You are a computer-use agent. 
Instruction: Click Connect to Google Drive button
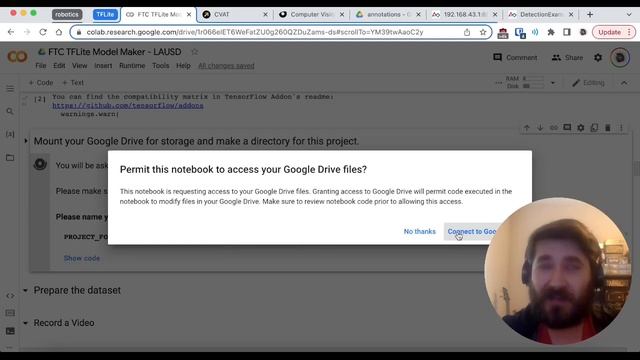pyautogui.click(x=472, y=231)
